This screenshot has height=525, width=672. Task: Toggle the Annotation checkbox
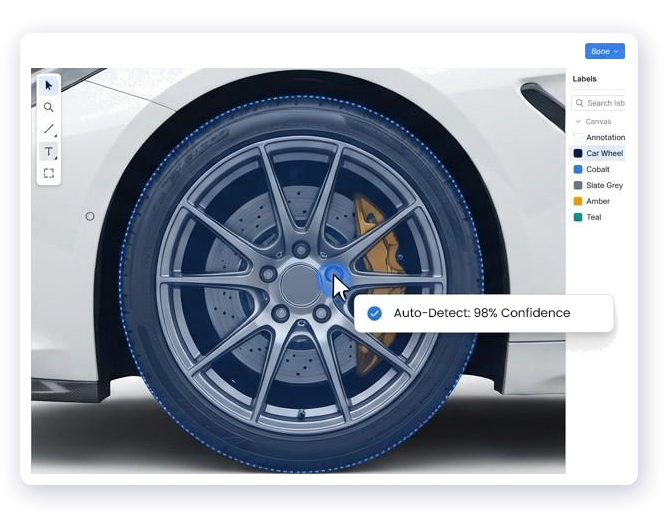pos(578,137)
